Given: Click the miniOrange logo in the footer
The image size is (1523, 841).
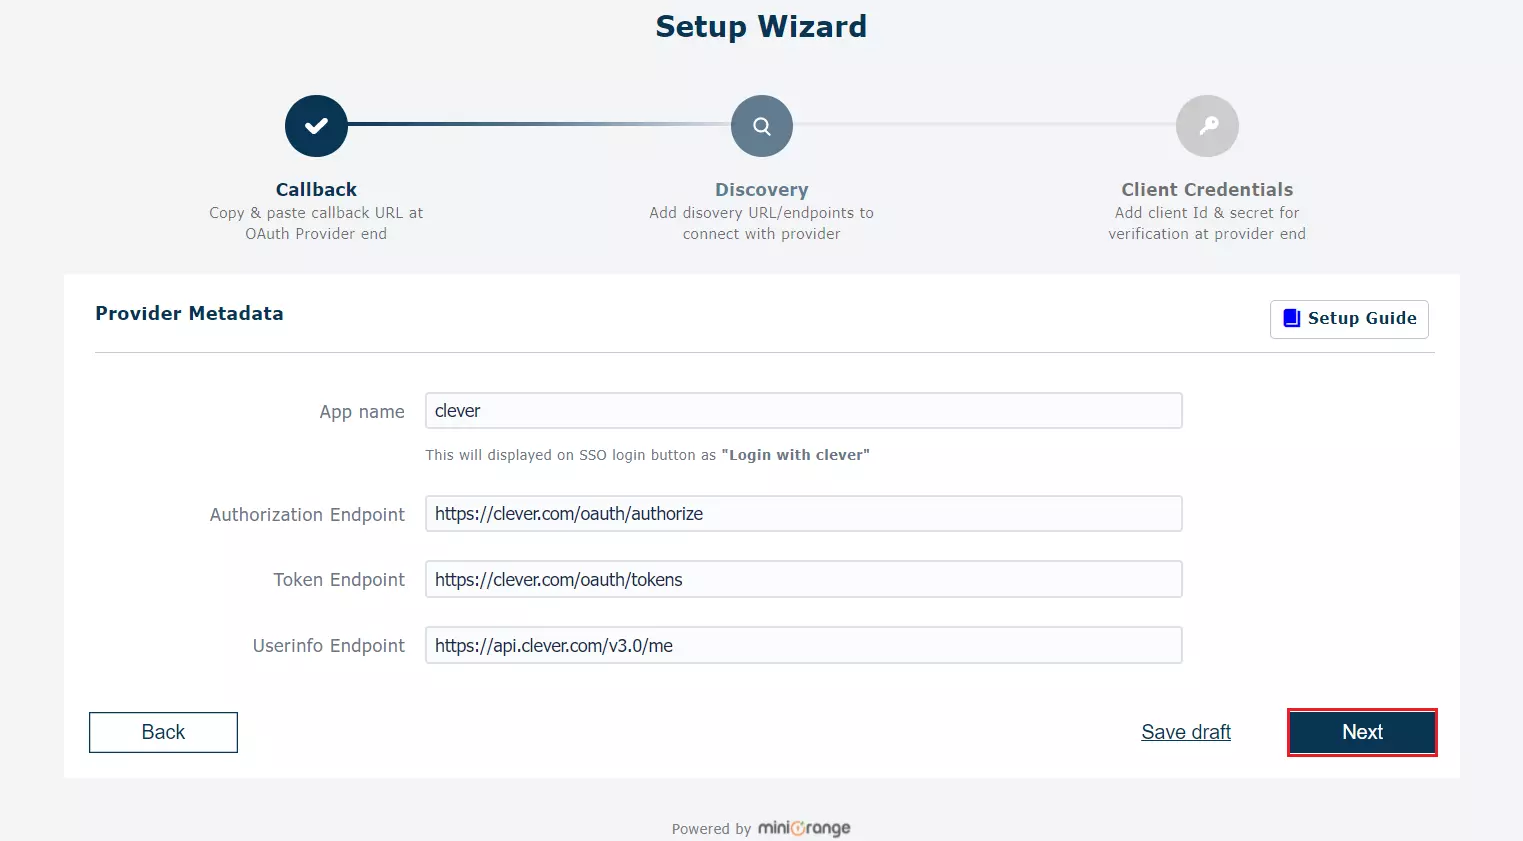Looking at the screenshot, I should coord(804,828).
